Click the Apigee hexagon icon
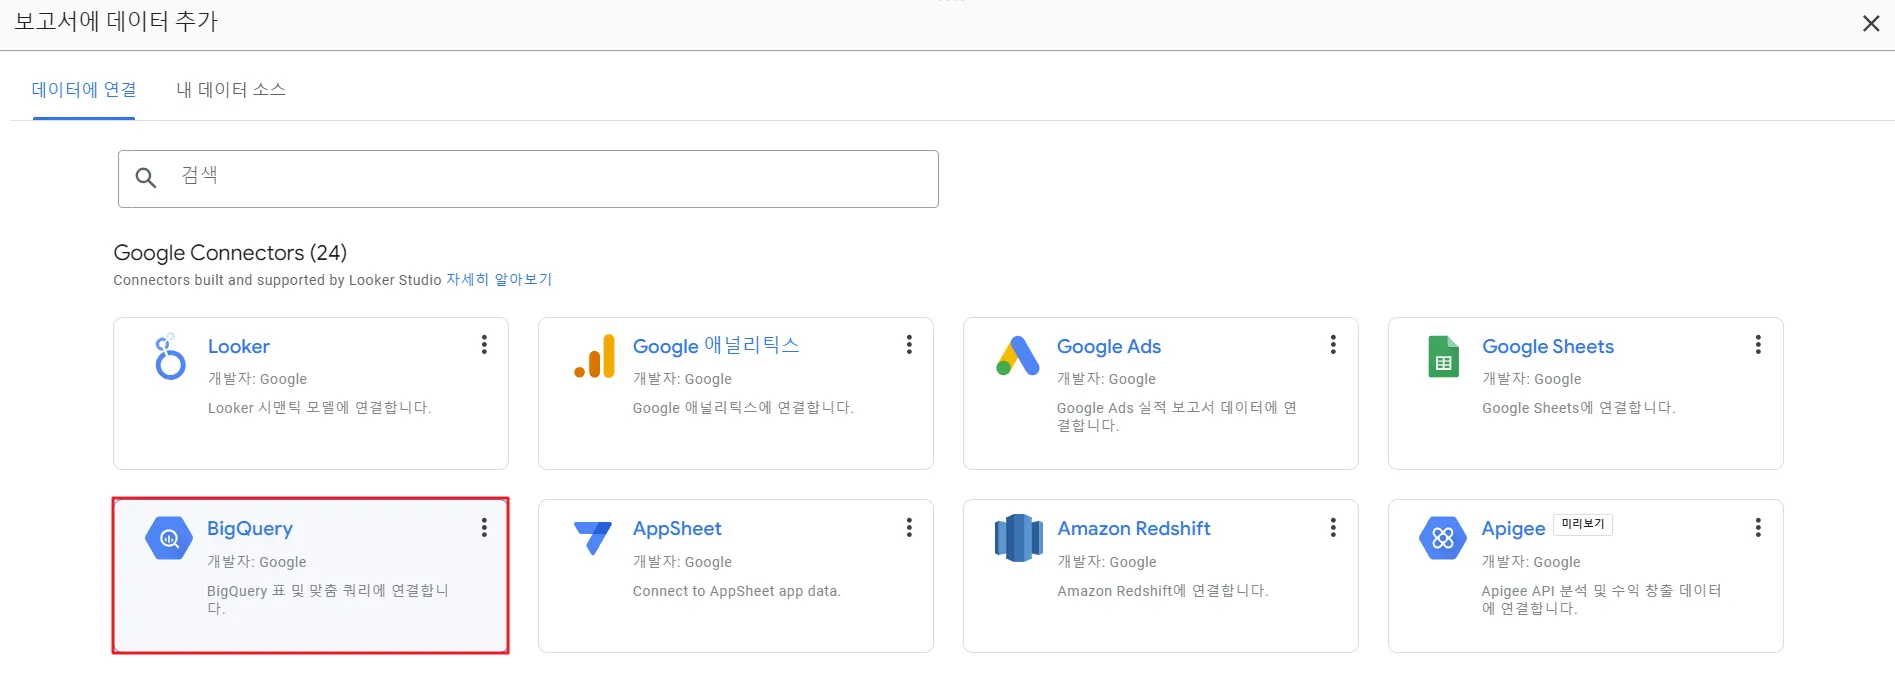 tap(1442, 539)
